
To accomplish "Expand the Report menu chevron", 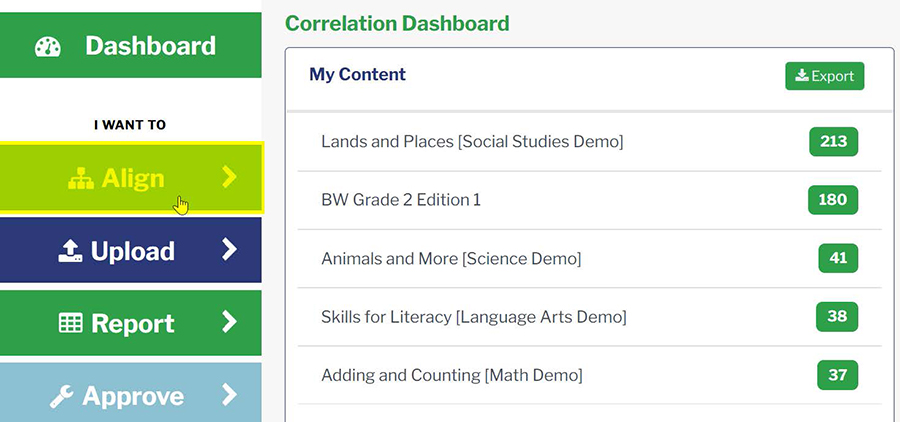I will (230, 323).
